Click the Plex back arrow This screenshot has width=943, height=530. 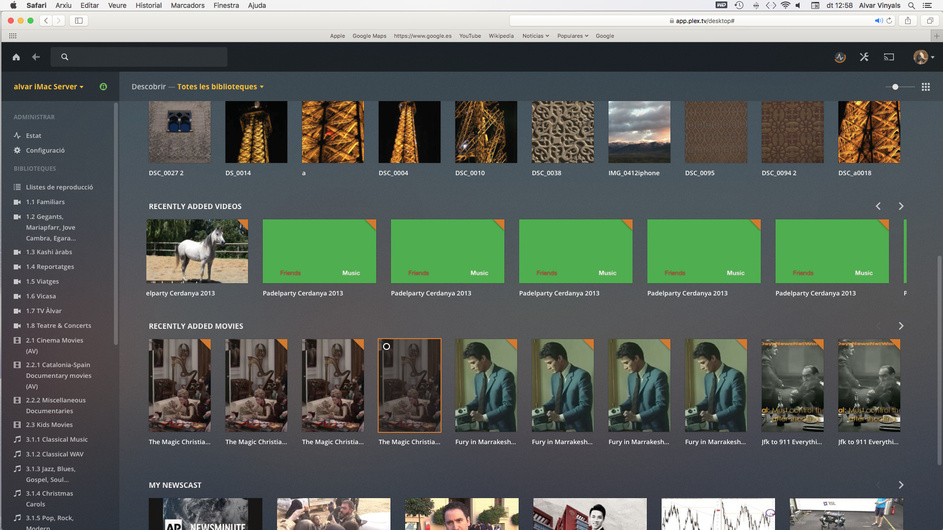click(36, 57)
